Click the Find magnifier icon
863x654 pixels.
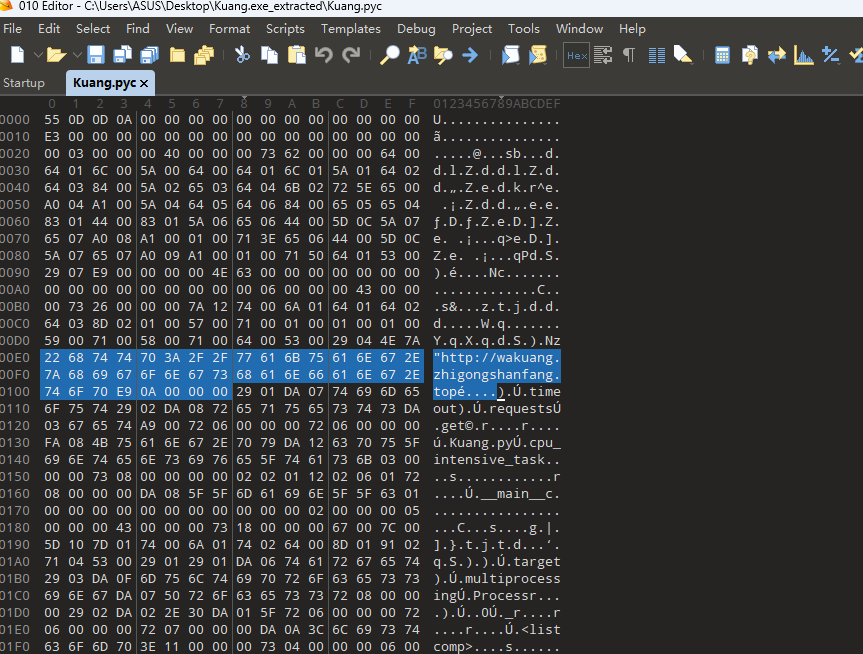click(390, 55)
